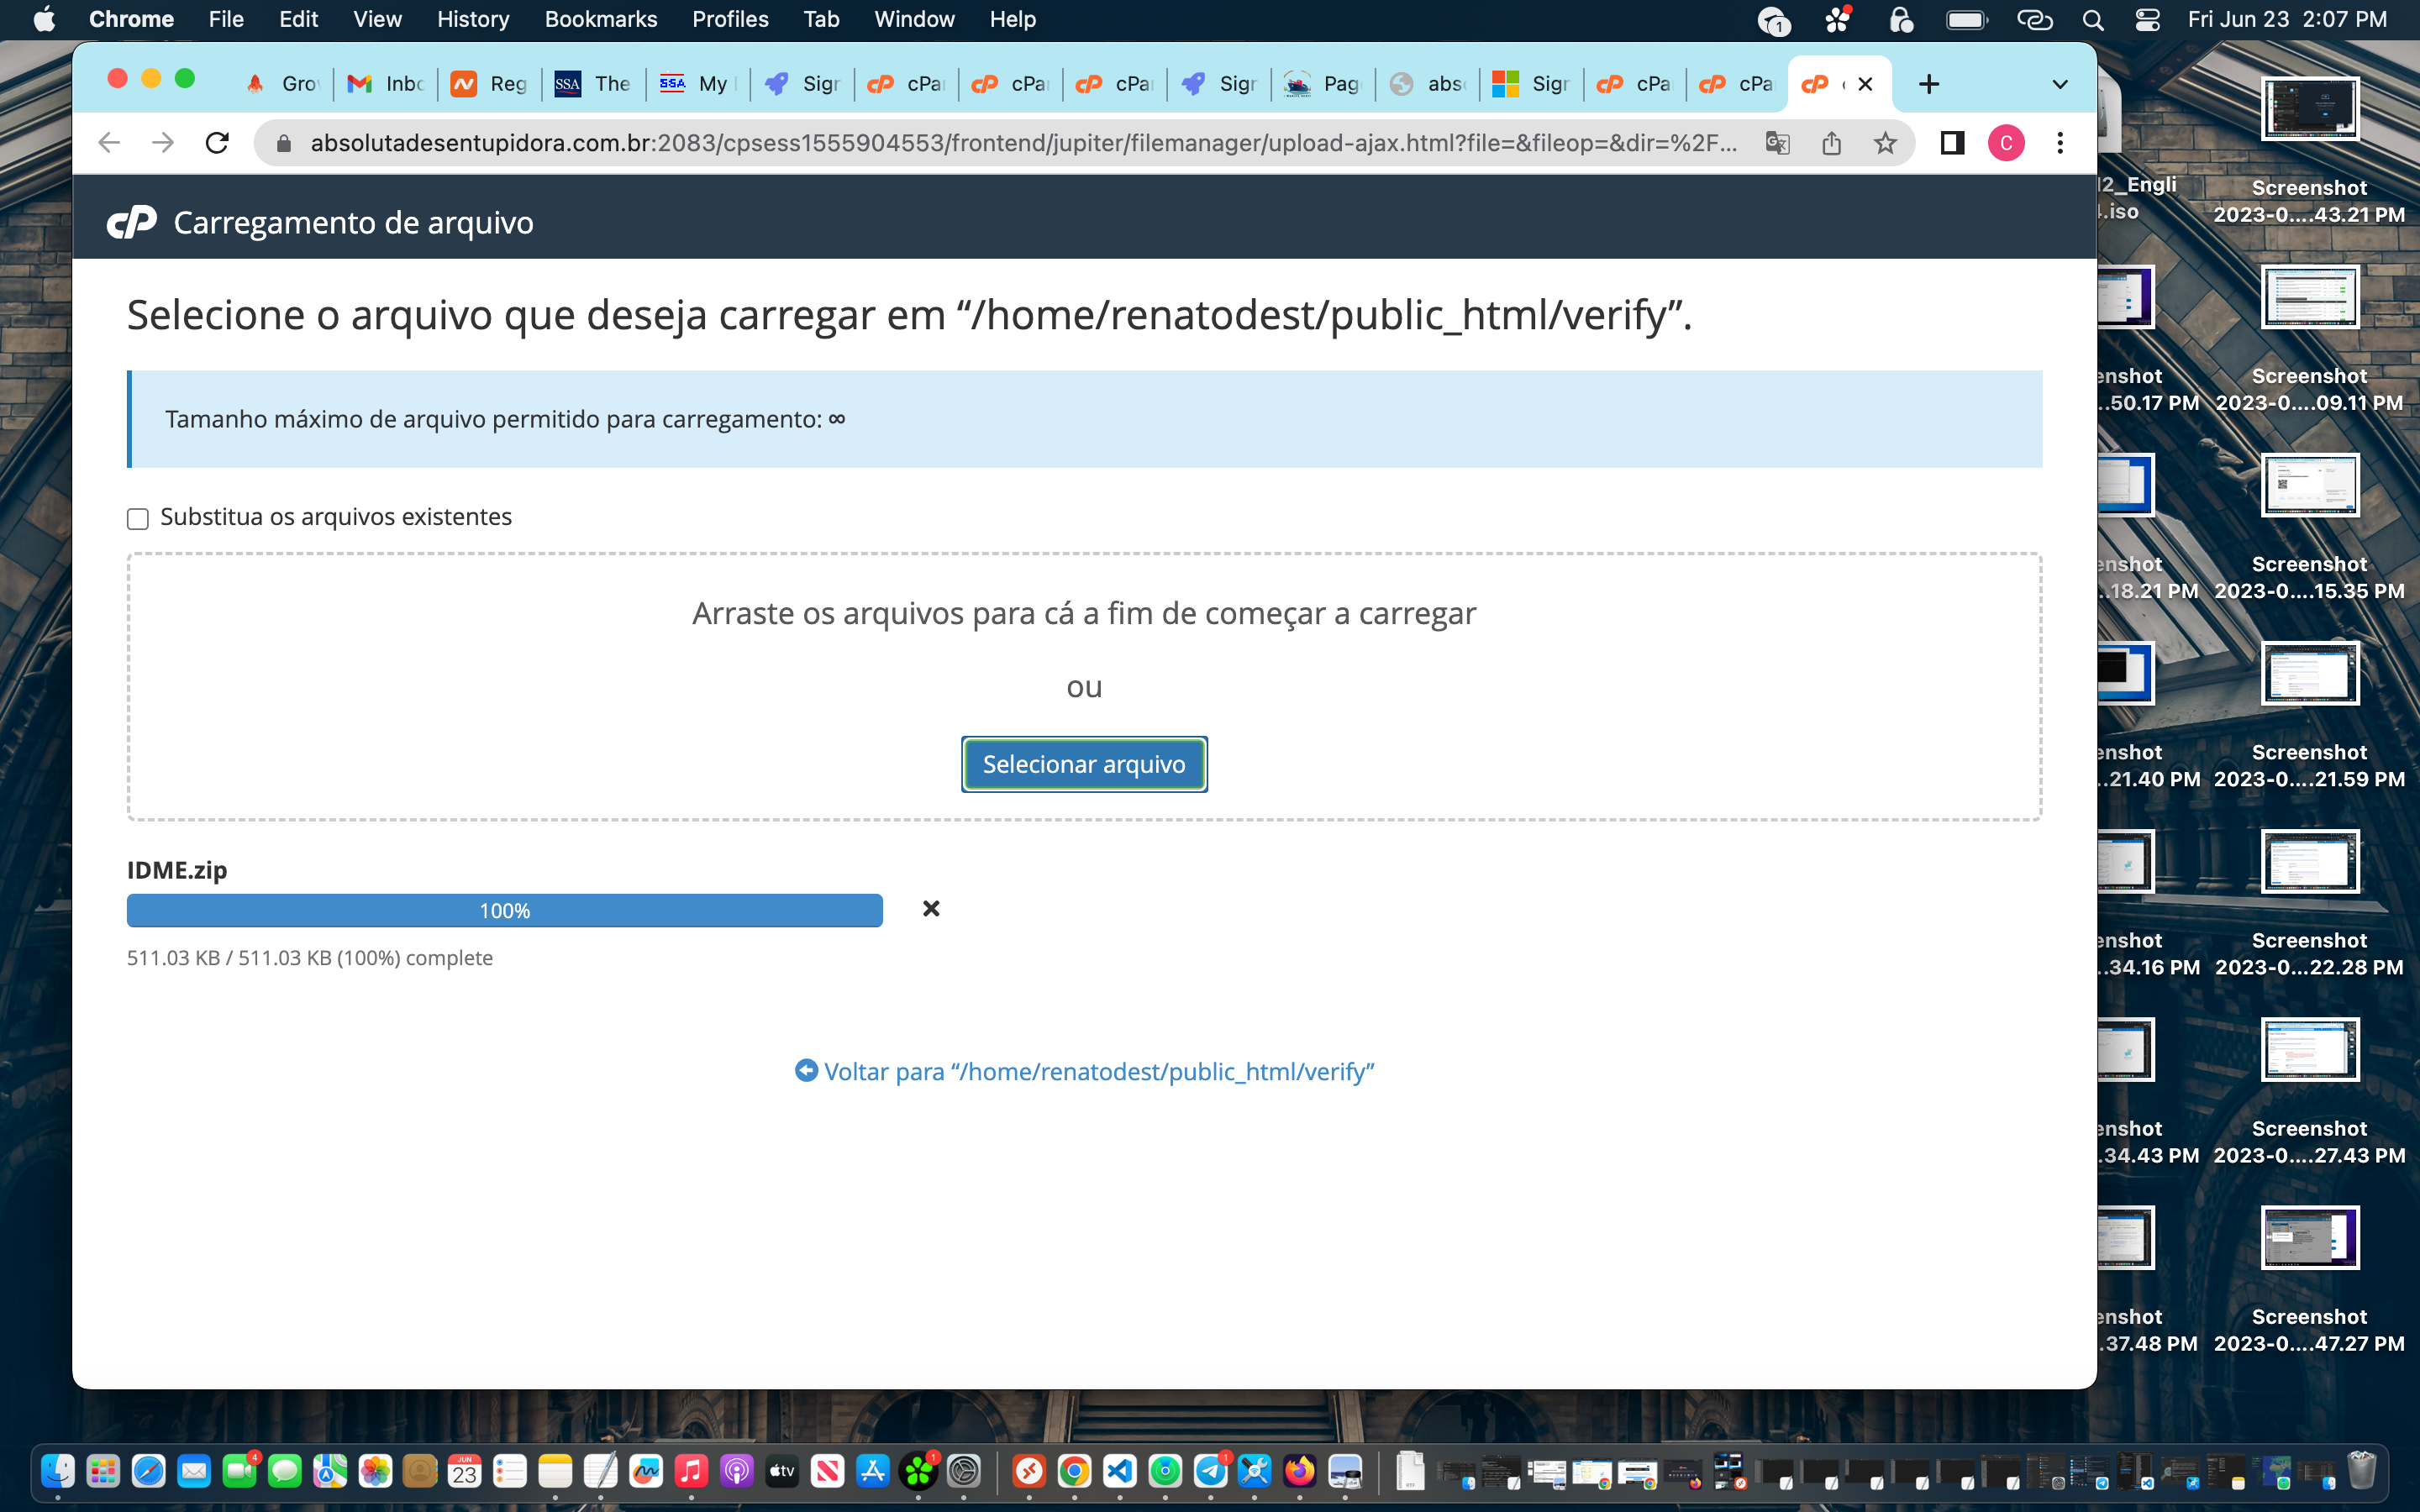Image resolution: width=2420 pixels, height=1512 pixels.
Task: Toggle Chrome side panel
Action: [x=1951, y=143]
